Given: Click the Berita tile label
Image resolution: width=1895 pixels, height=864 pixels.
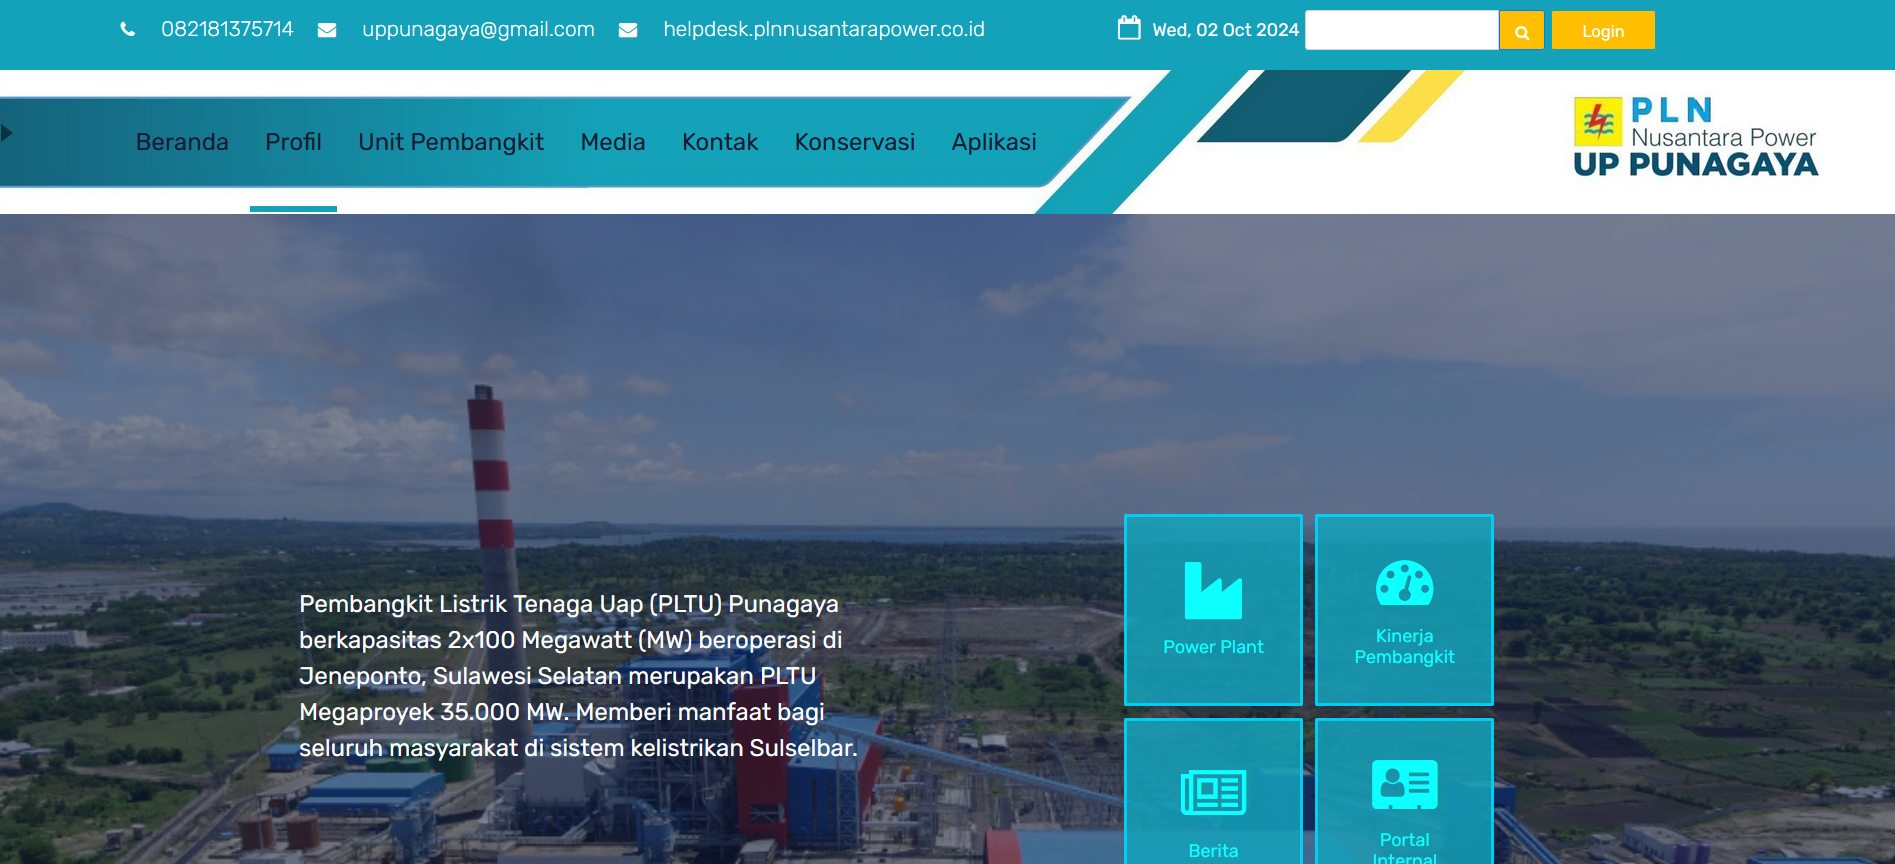Looking at the screenshot, I should [x=1213, y=851].
